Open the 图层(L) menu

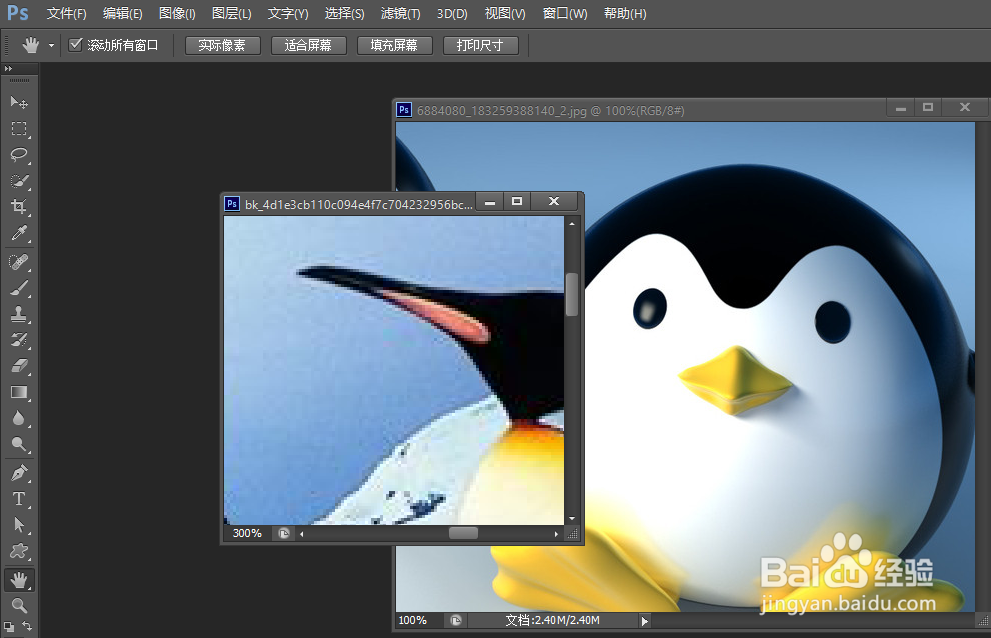coord(231,13)
